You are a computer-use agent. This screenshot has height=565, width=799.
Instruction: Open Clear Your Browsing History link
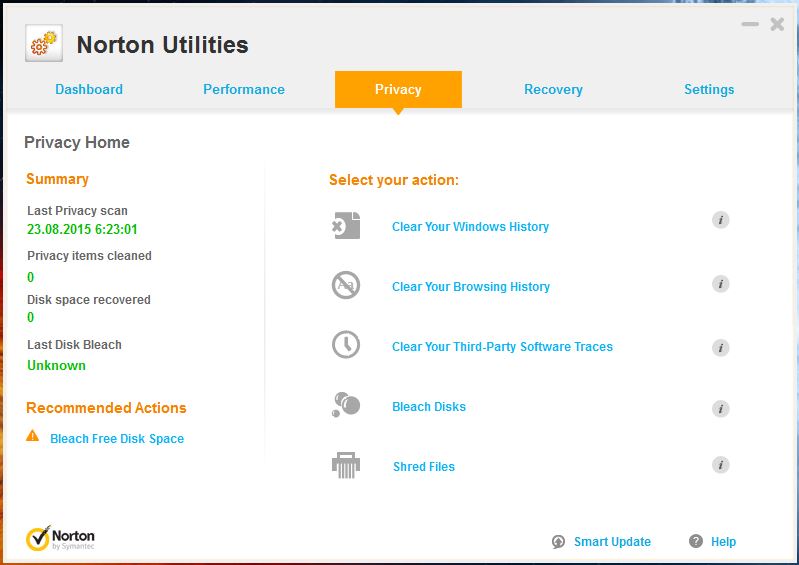471,286
